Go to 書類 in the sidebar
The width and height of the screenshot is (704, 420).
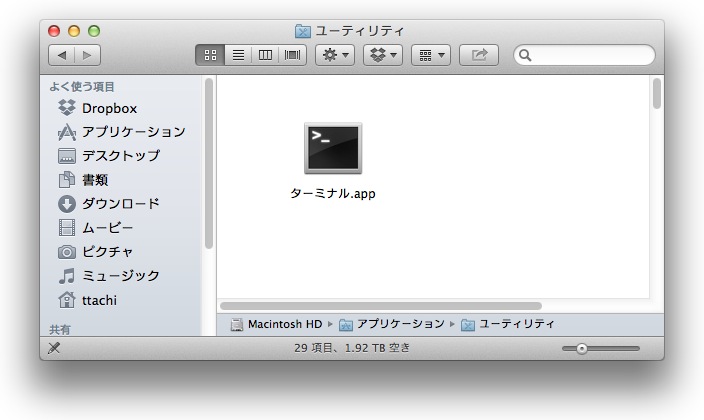click(95, 180)
